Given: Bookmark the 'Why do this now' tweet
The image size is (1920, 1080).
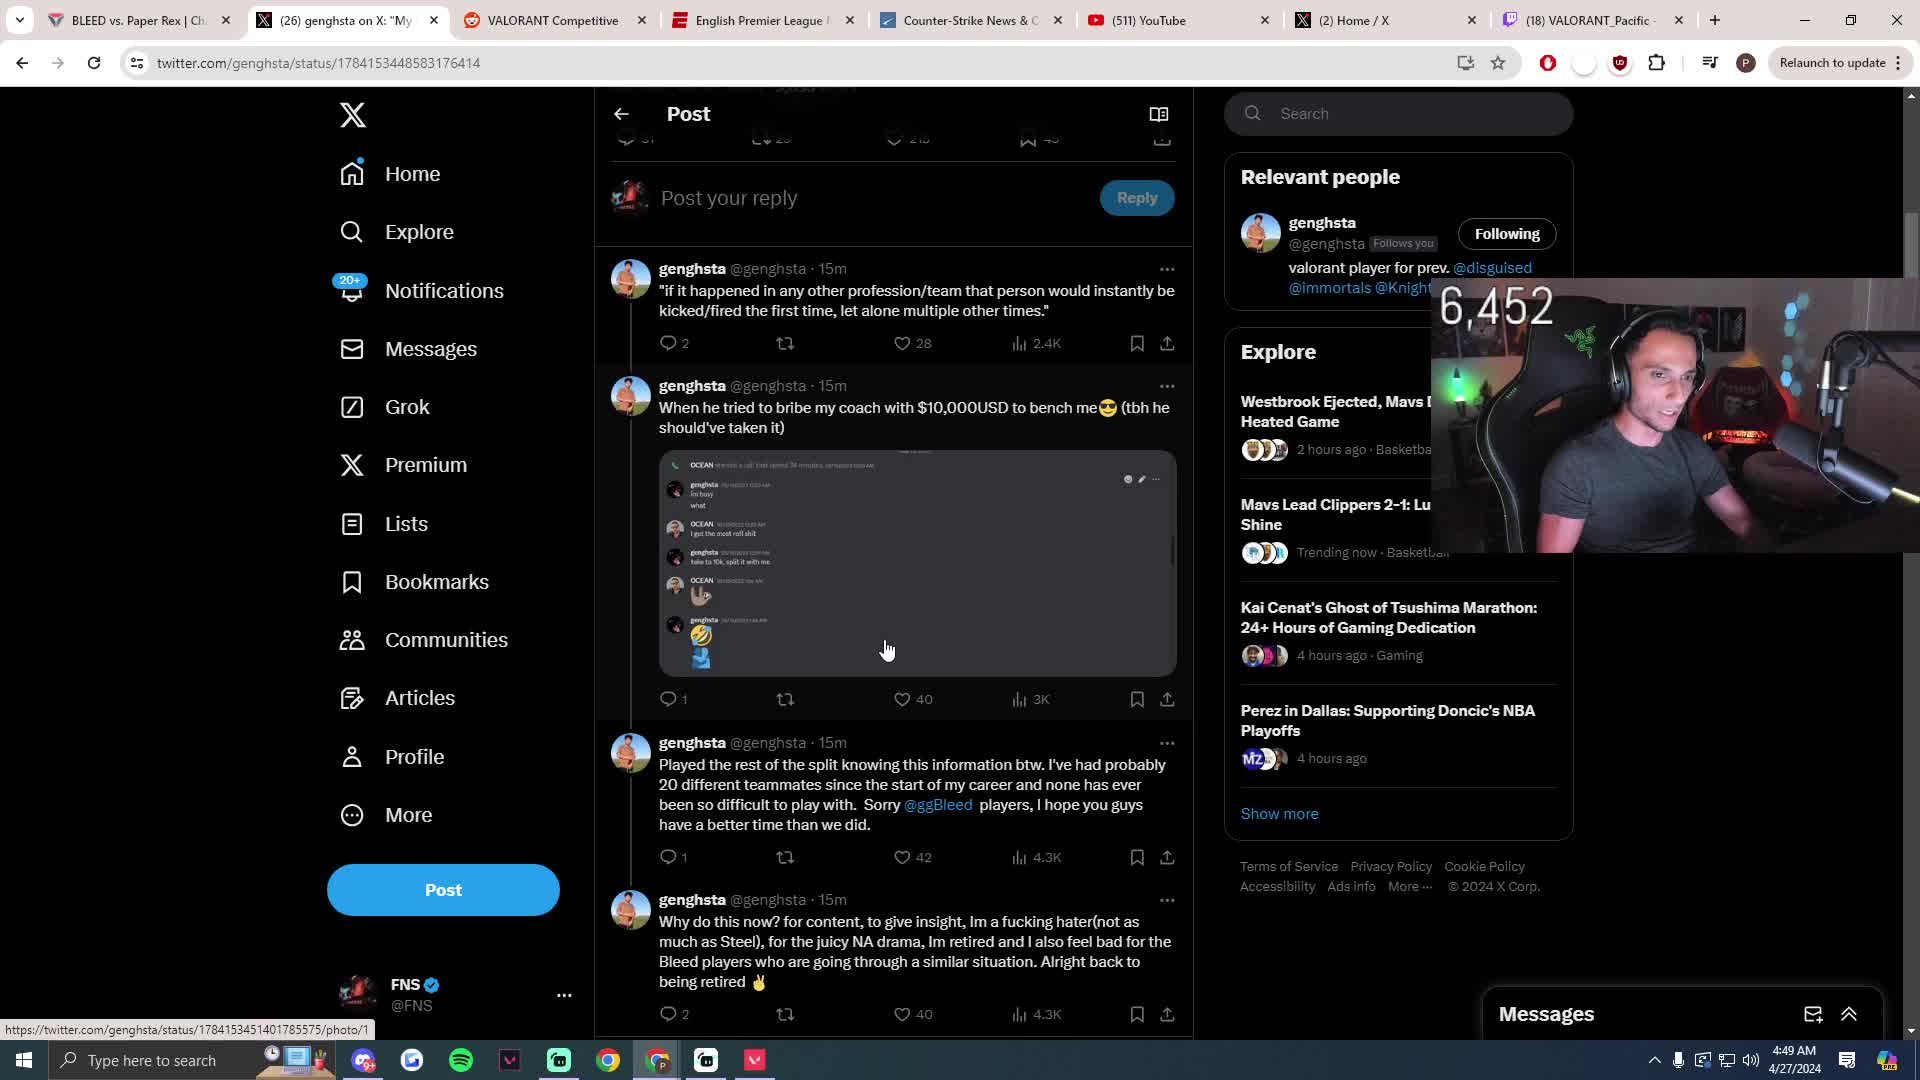Looking at the screenshot, I should (1137, 1014).
